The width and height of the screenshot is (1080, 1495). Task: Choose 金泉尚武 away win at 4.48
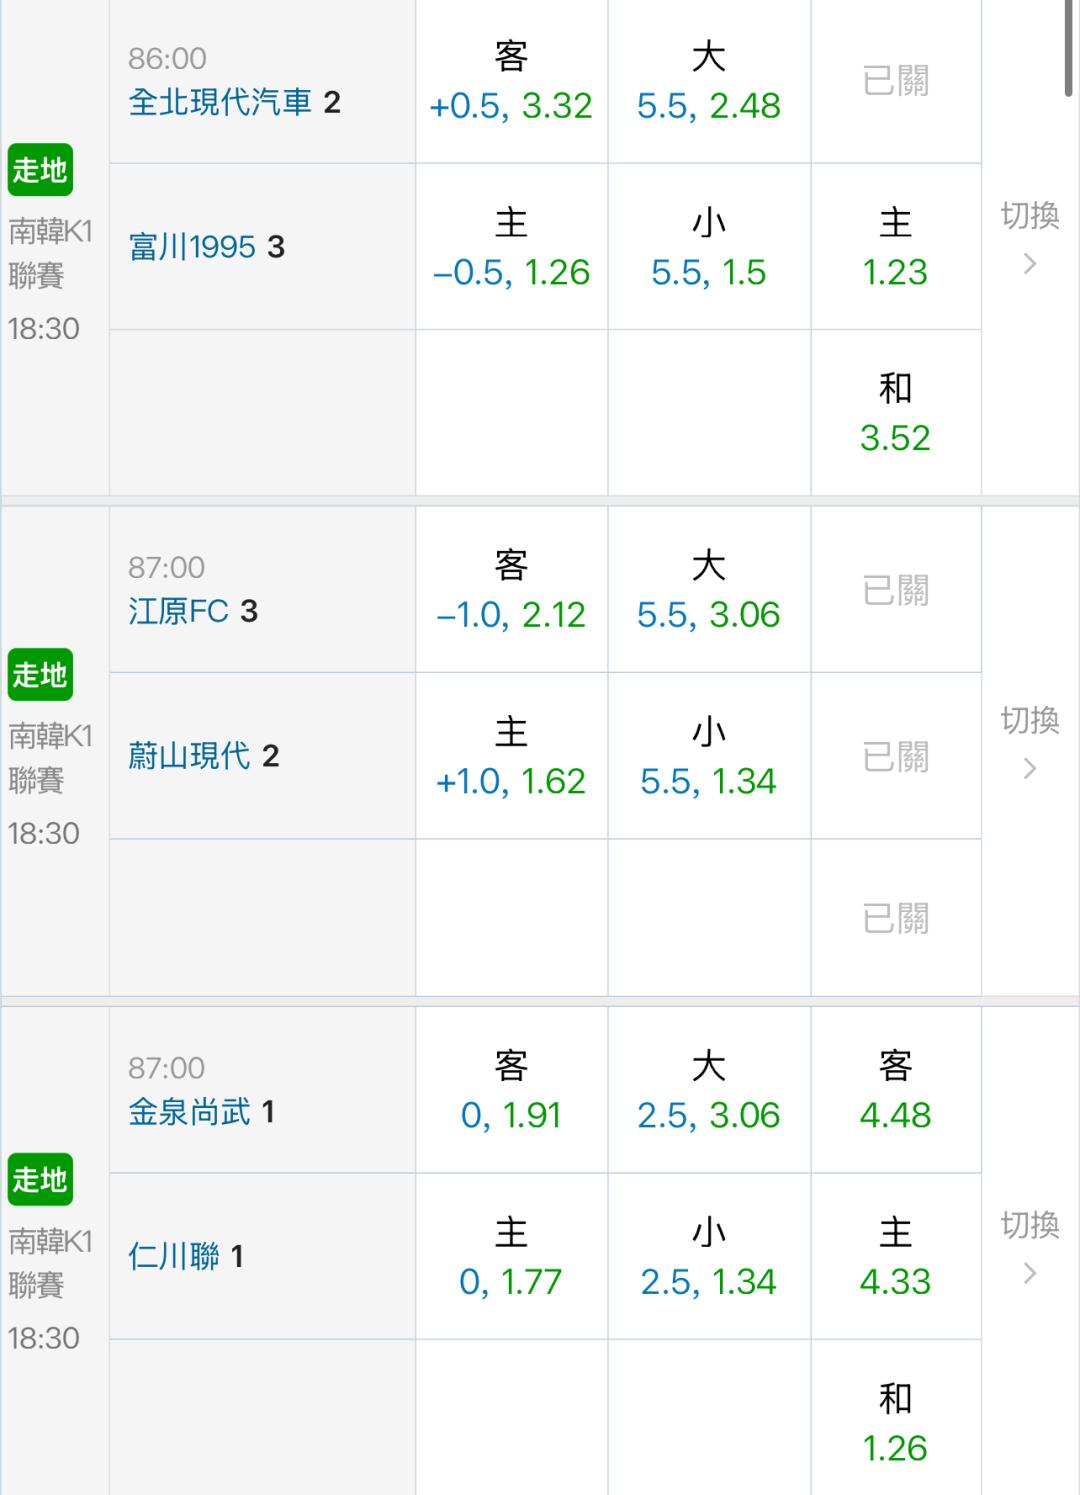click(895, 1090)
